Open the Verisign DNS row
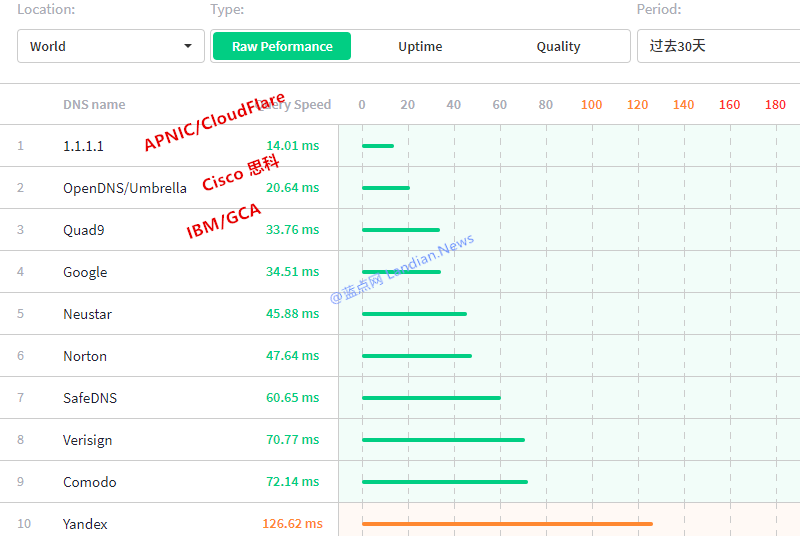 tap(87, 440)
